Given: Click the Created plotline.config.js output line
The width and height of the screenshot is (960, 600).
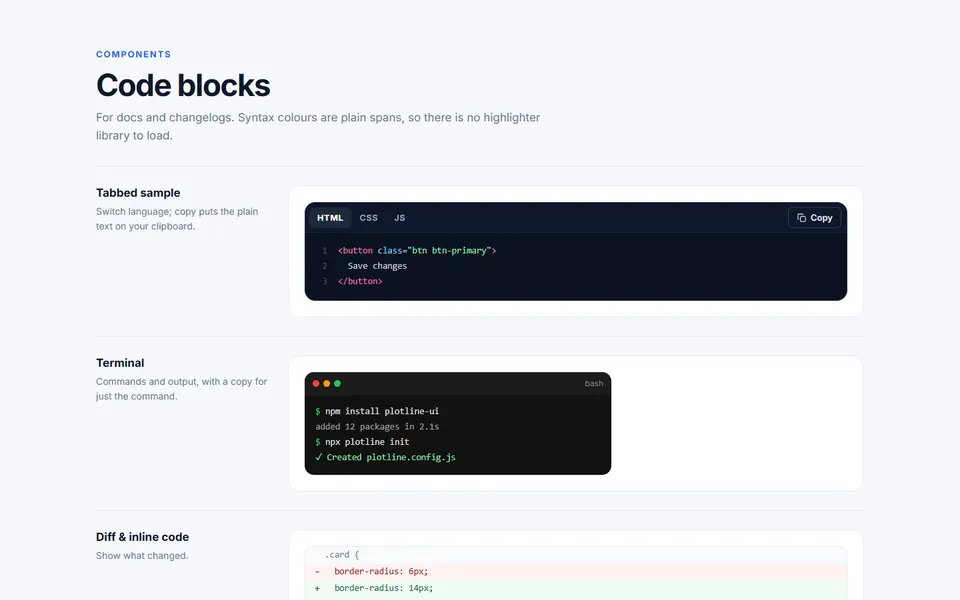Looking at the screenshot, I should click(385, 457).
